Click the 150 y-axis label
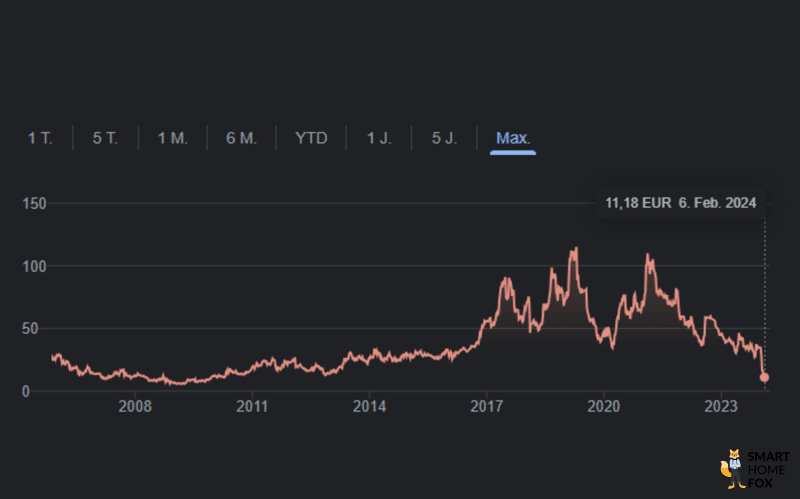Viewport: 800px width, 499px height. [x=35, y=203]
